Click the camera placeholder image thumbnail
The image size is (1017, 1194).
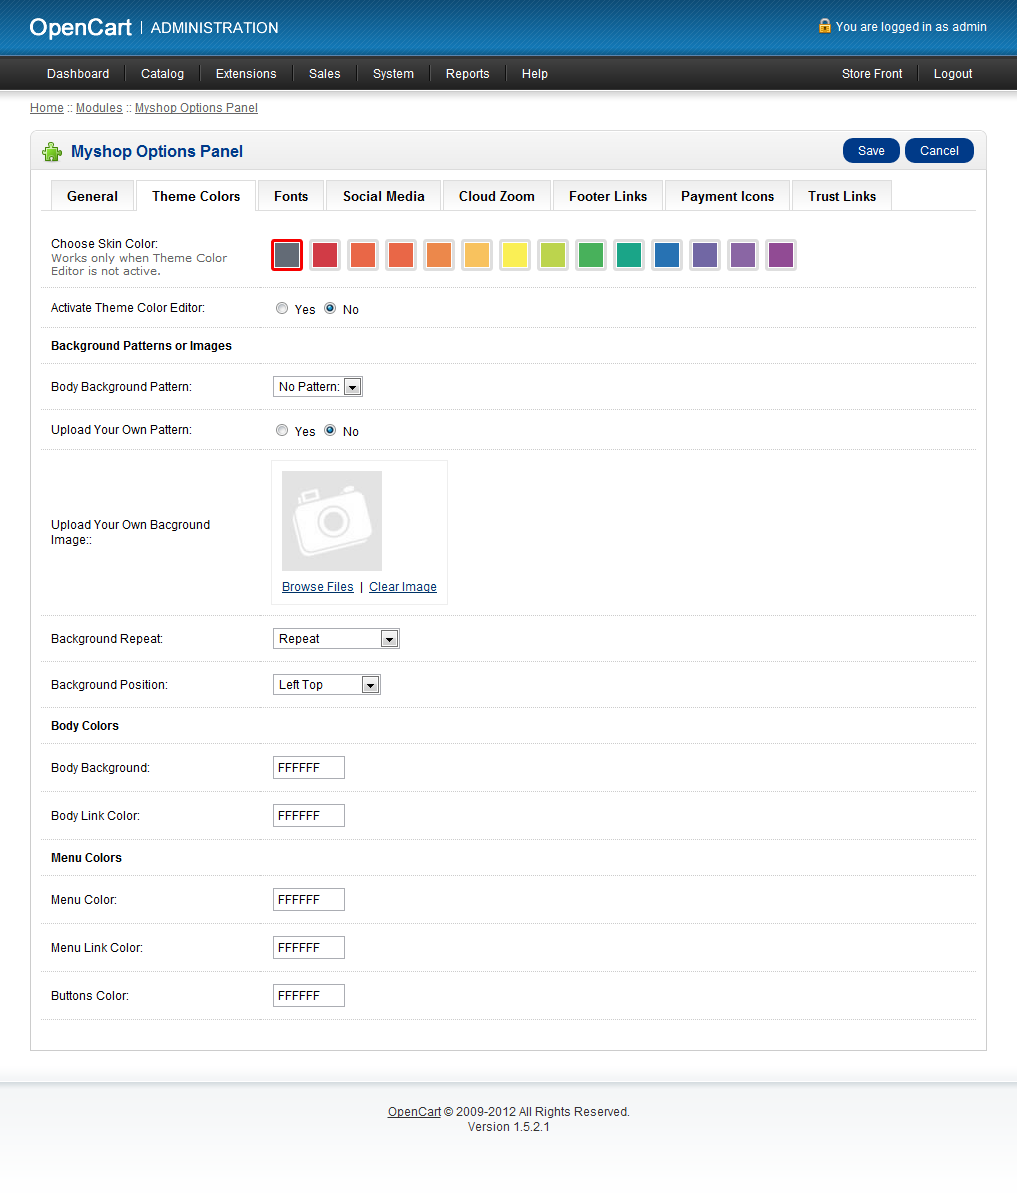pos(332,521)
